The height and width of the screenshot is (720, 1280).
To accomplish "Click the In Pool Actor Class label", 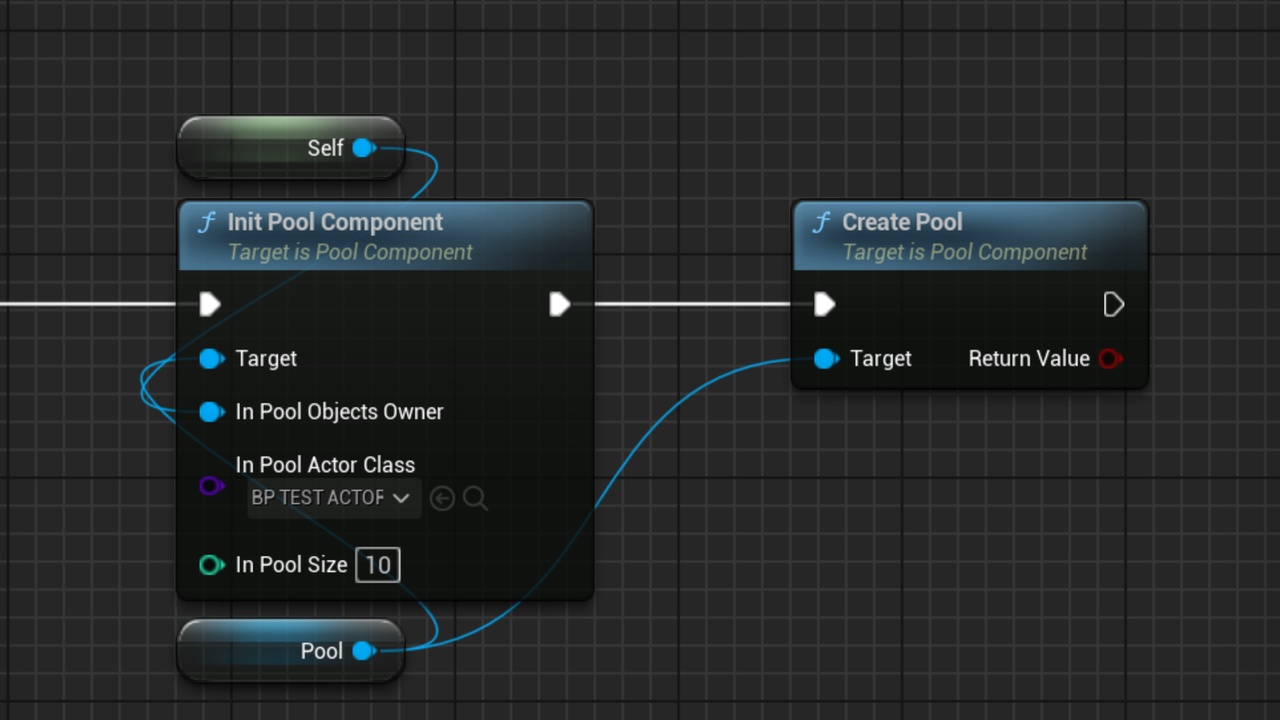I will (325, 464).
